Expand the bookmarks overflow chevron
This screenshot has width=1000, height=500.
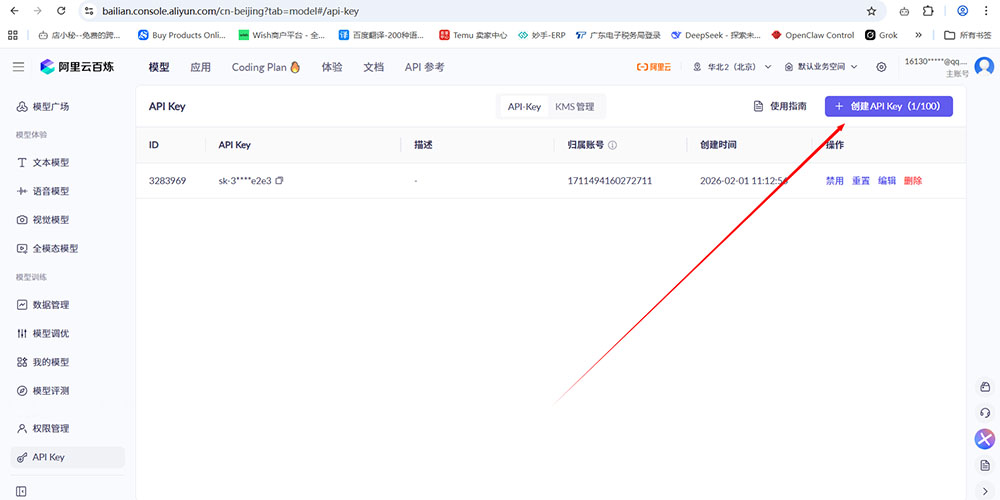(x=918, y=35)
